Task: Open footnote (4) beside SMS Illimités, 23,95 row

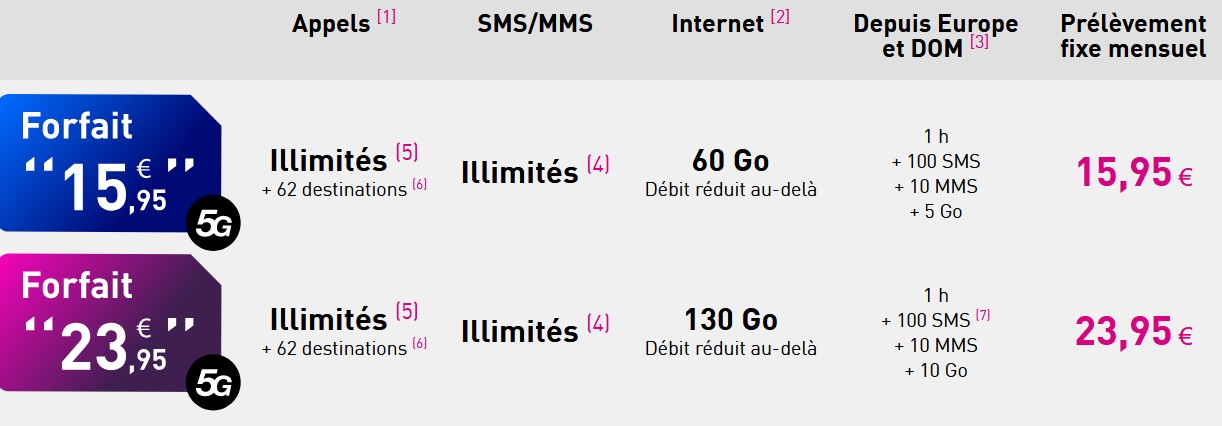Action: tap(598, 323)
